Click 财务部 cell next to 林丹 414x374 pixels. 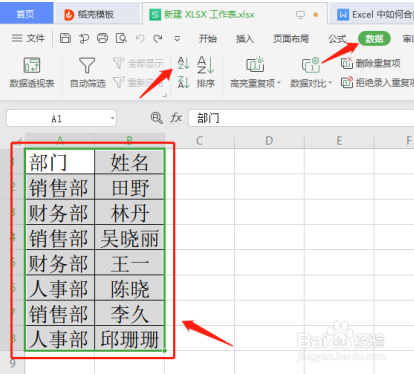(x=60, y=213)
